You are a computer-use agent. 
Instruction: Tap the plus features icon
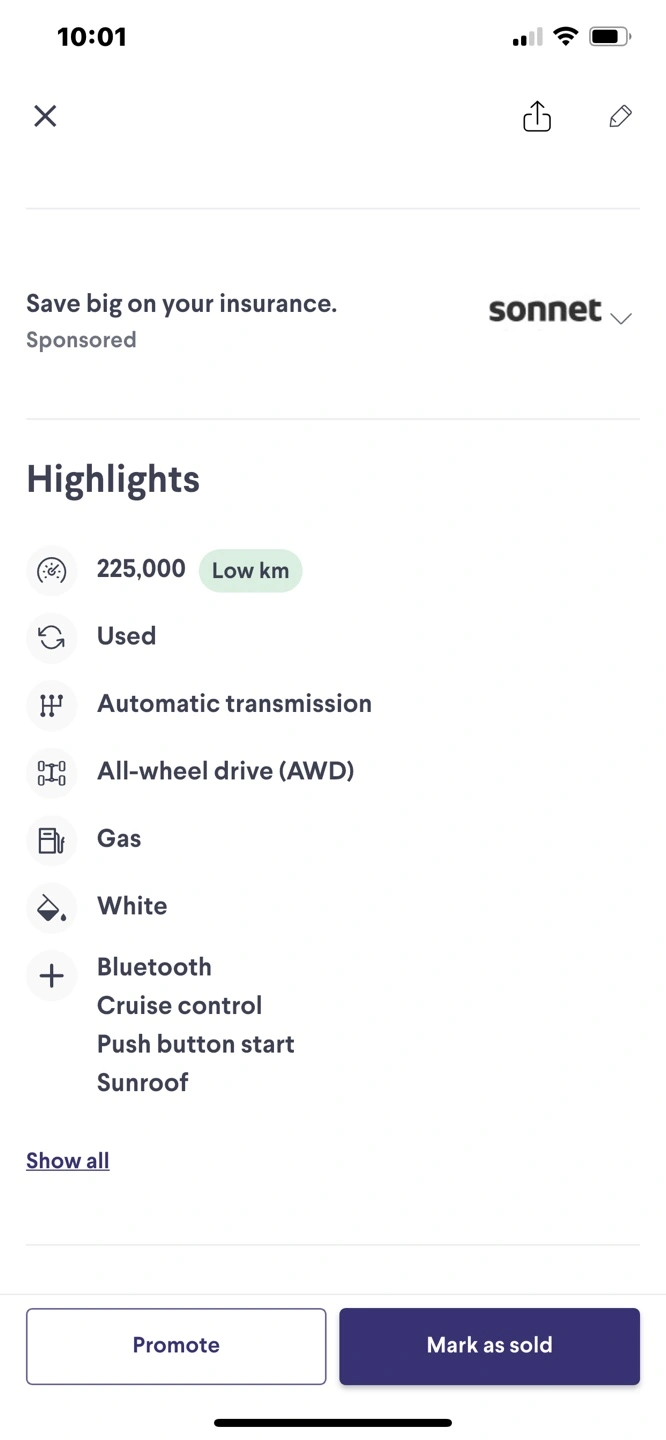tap(51, 976)
